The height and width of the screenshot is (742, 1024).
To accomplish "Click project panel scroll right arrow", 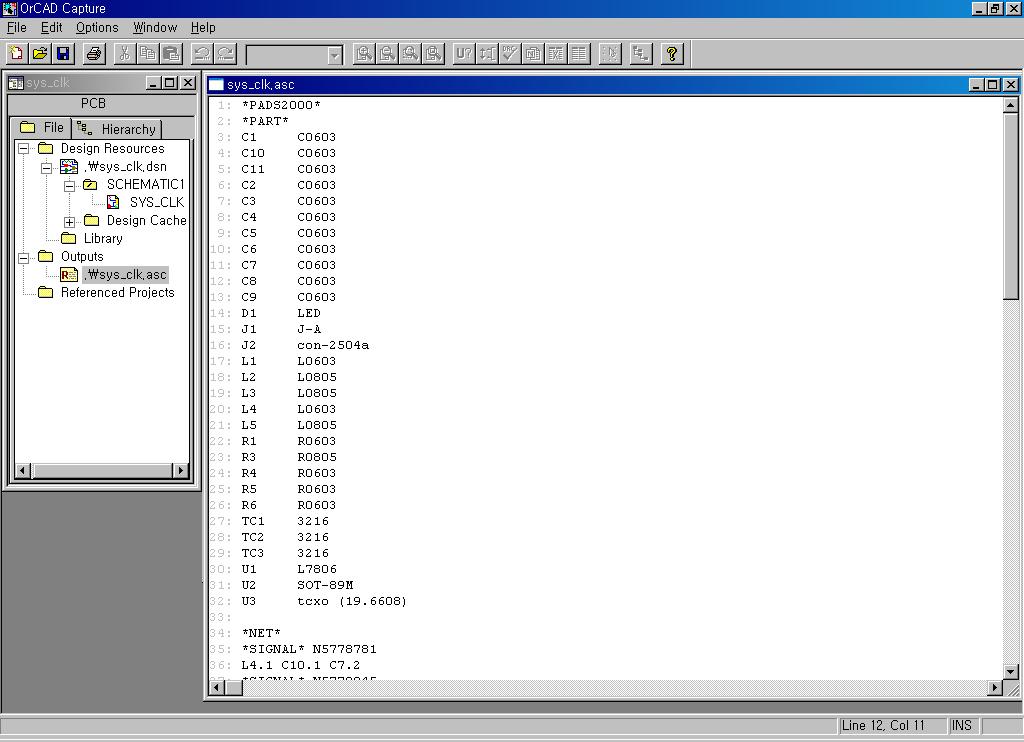I will coord(181,470).
